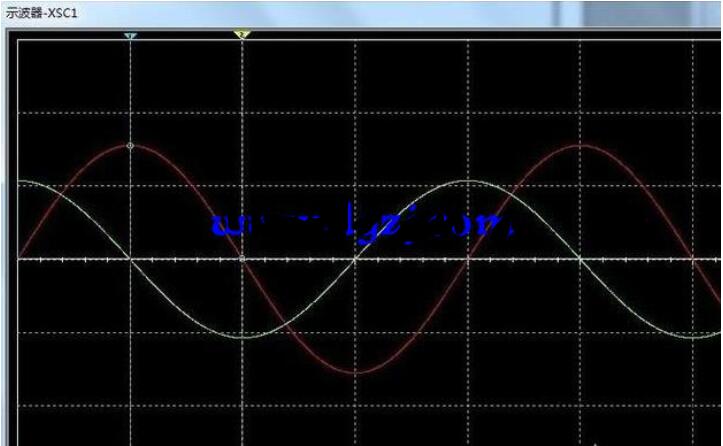Click cursor 2 circle on the zero axis

tap(243, 260)
